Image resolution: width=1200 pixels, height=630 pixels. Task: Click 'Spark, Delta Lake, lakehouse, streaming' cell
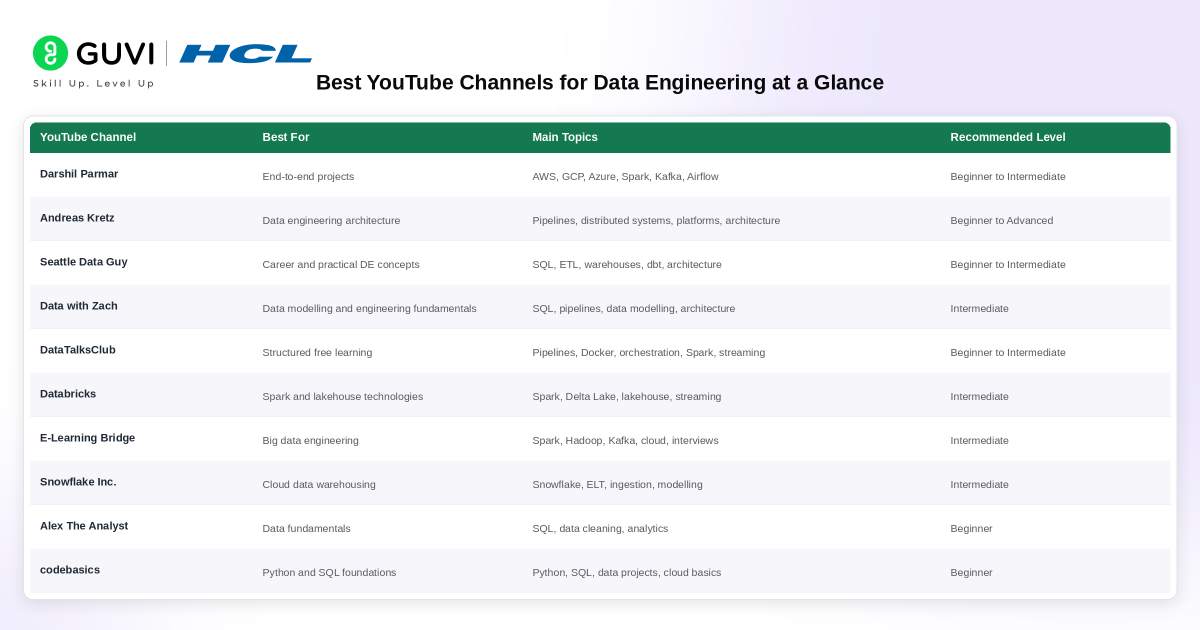pyautogui.click(x=626, y=397)
